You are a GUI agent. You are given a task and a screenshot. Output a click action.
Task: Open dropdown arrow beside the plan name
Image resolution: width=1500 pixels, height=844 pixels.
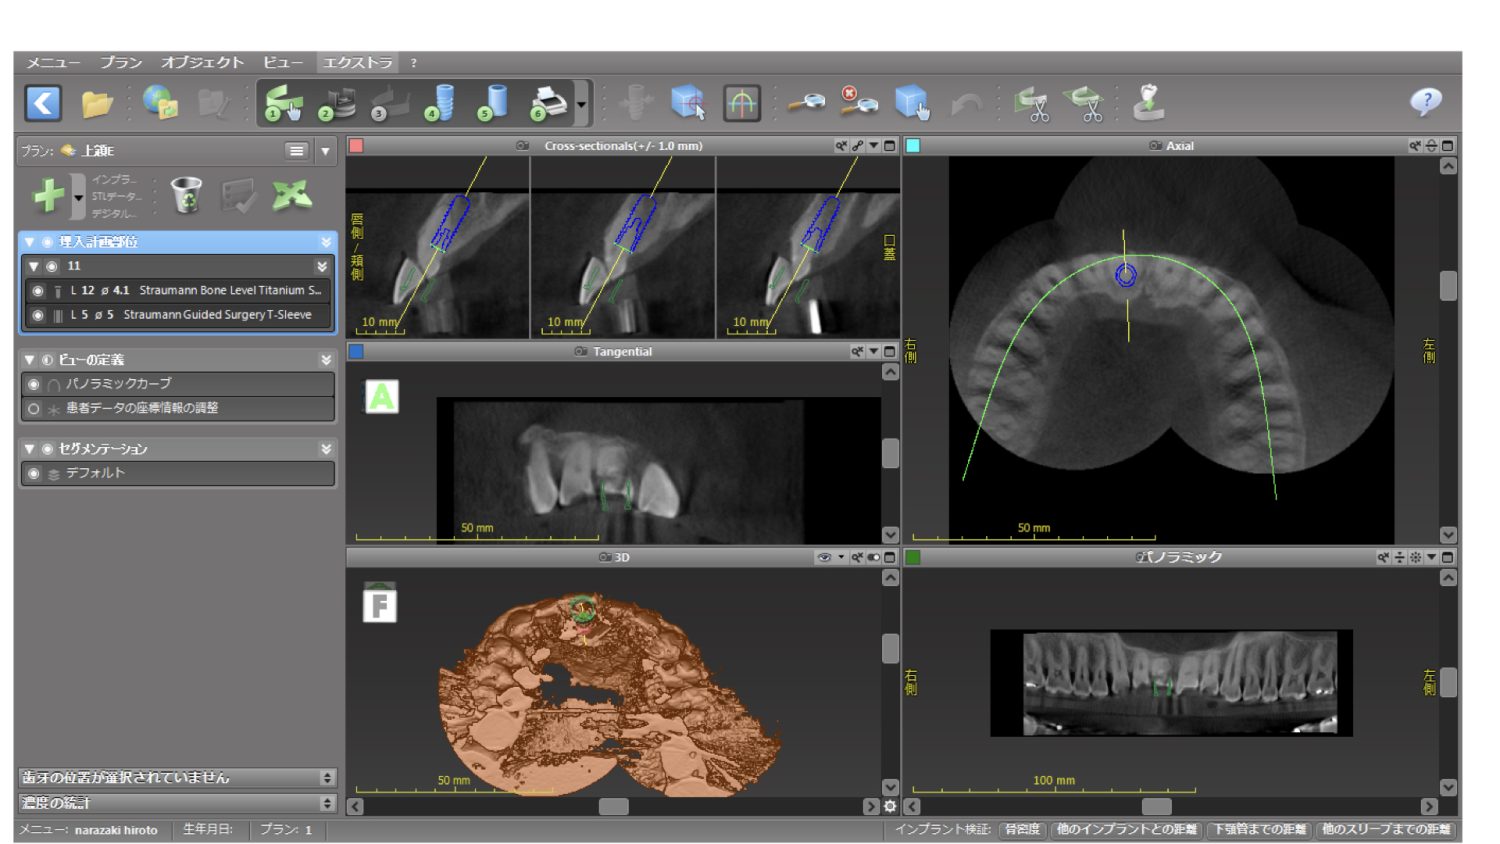(325, 151)
